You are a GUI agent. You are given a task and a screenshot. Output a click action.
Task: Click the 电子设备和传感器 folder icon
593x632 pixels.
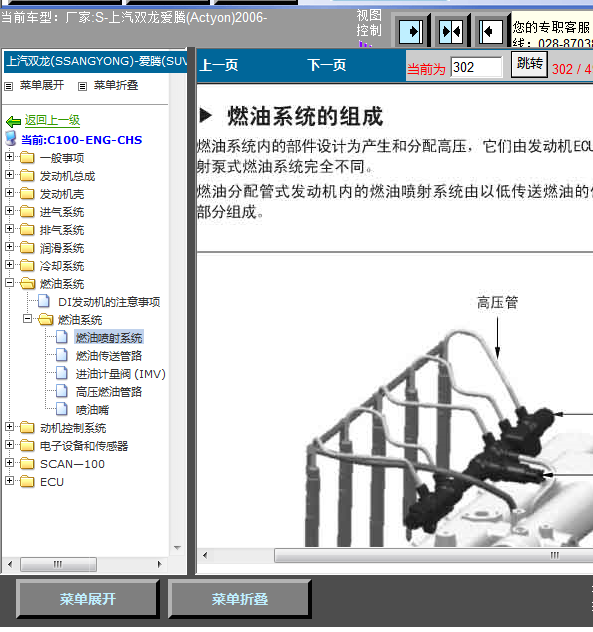pos(27,445)
